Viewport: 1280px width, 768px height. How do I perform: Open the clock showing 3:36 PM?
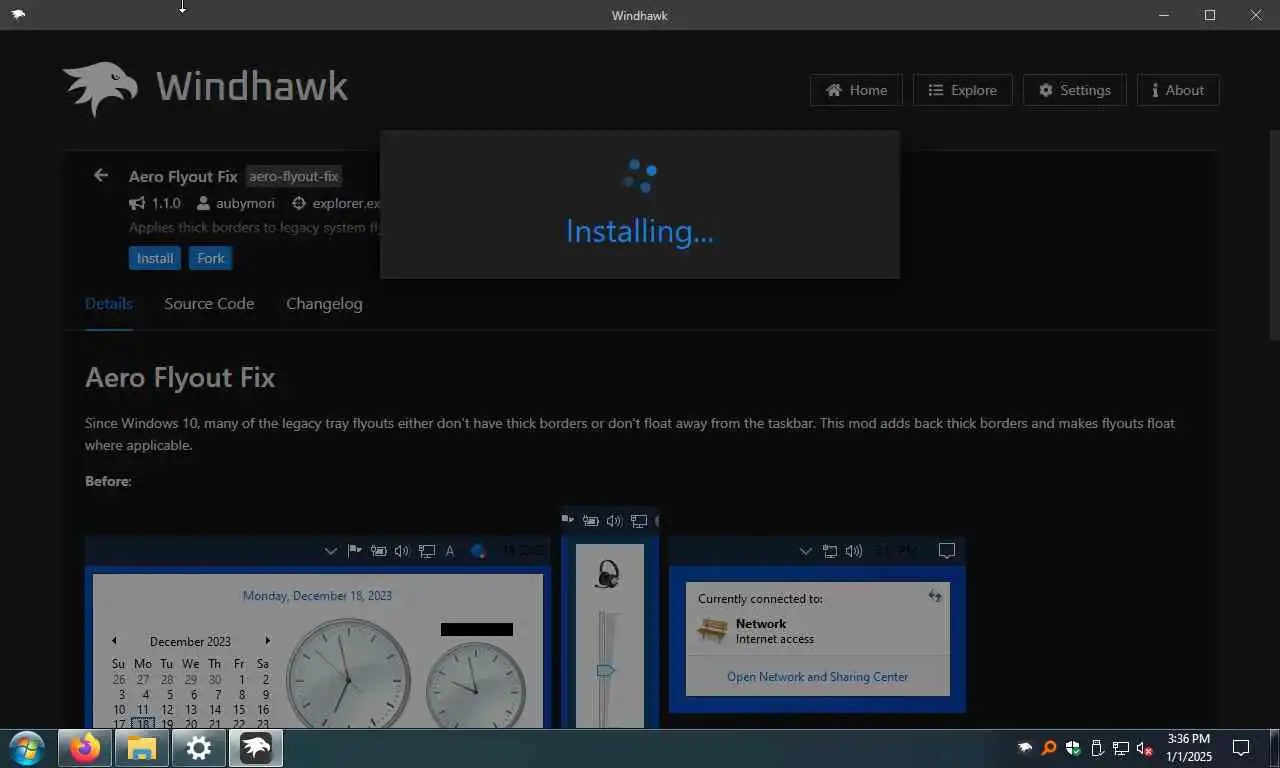[1189, 748]
